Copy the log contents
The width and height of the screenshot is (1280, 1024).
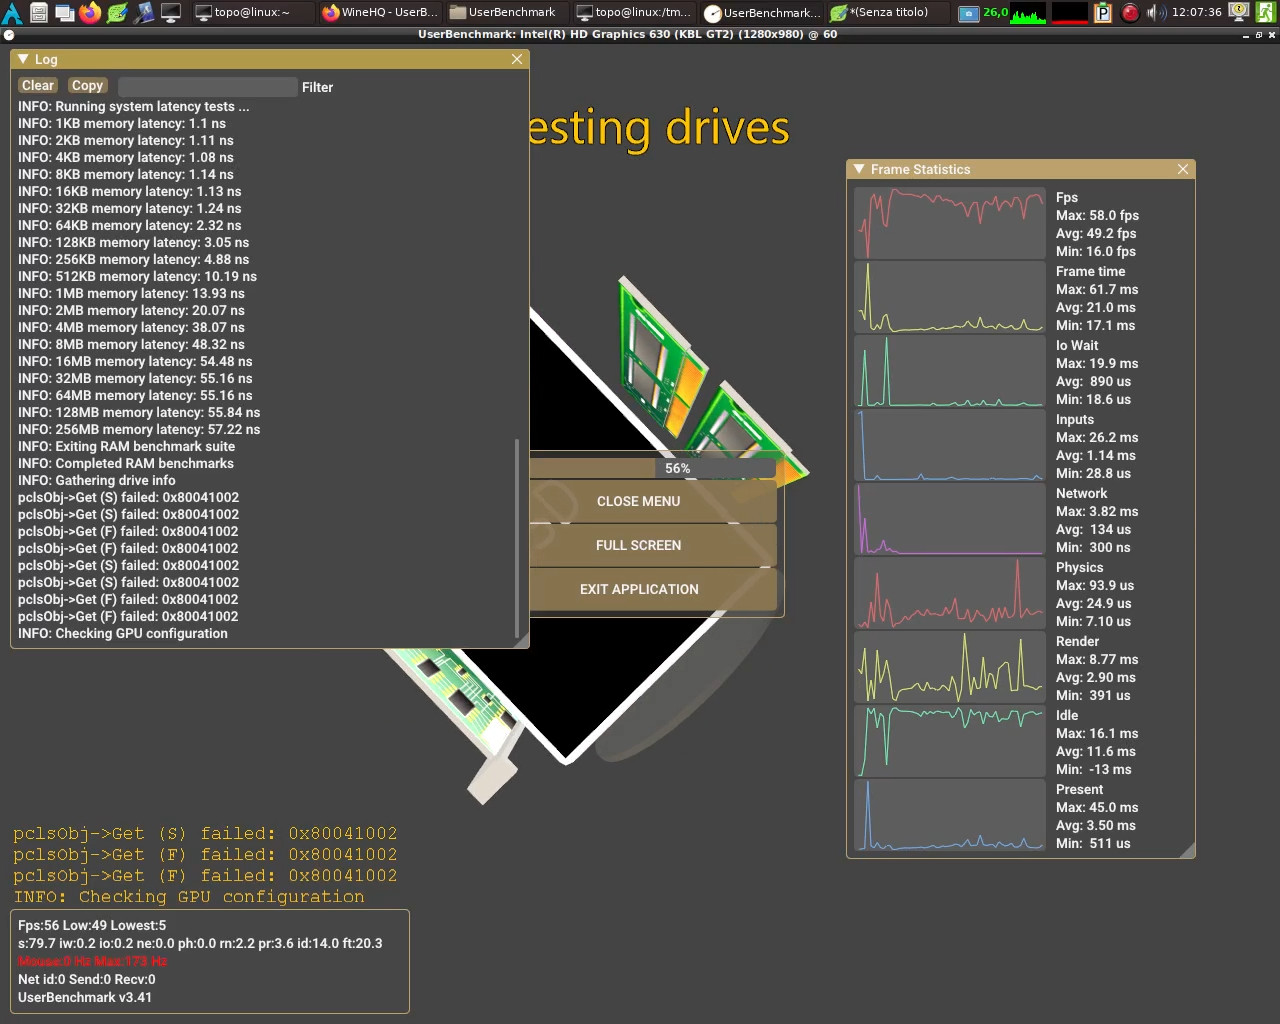tap(87, 86)
